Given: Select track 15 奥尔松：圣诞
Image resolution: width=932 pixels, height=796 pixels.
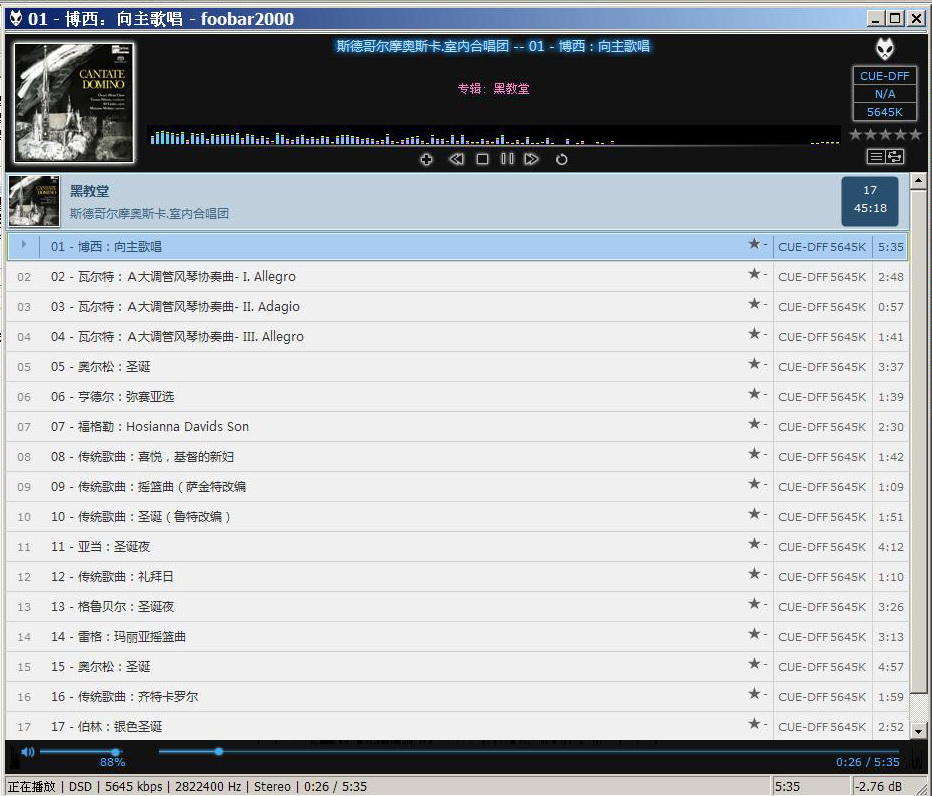Looking at the screenshot, I should (457, 666).
